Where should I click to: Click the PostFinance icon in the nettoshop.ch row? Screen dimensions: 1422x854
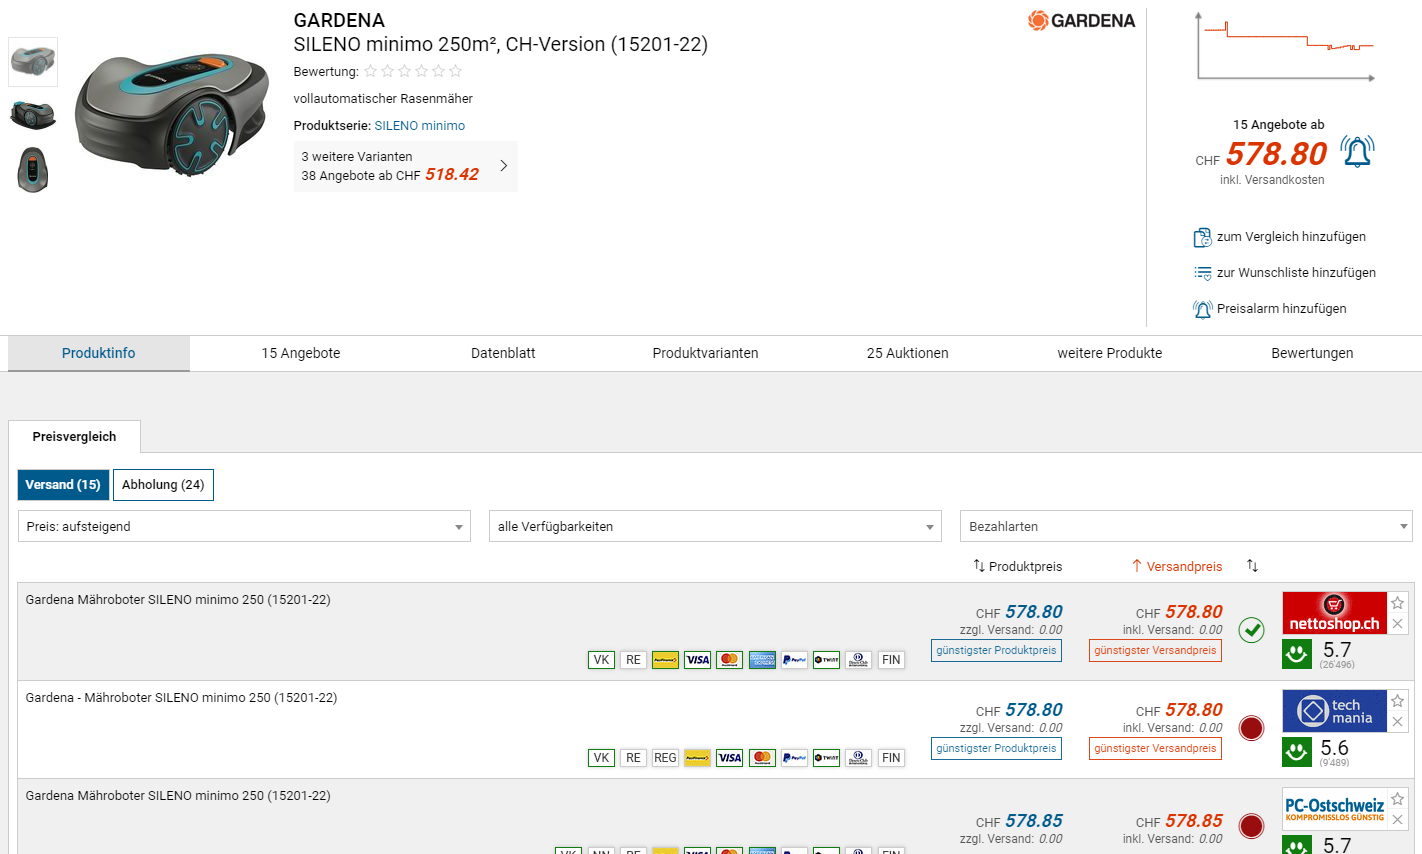(x=665, y=660)
